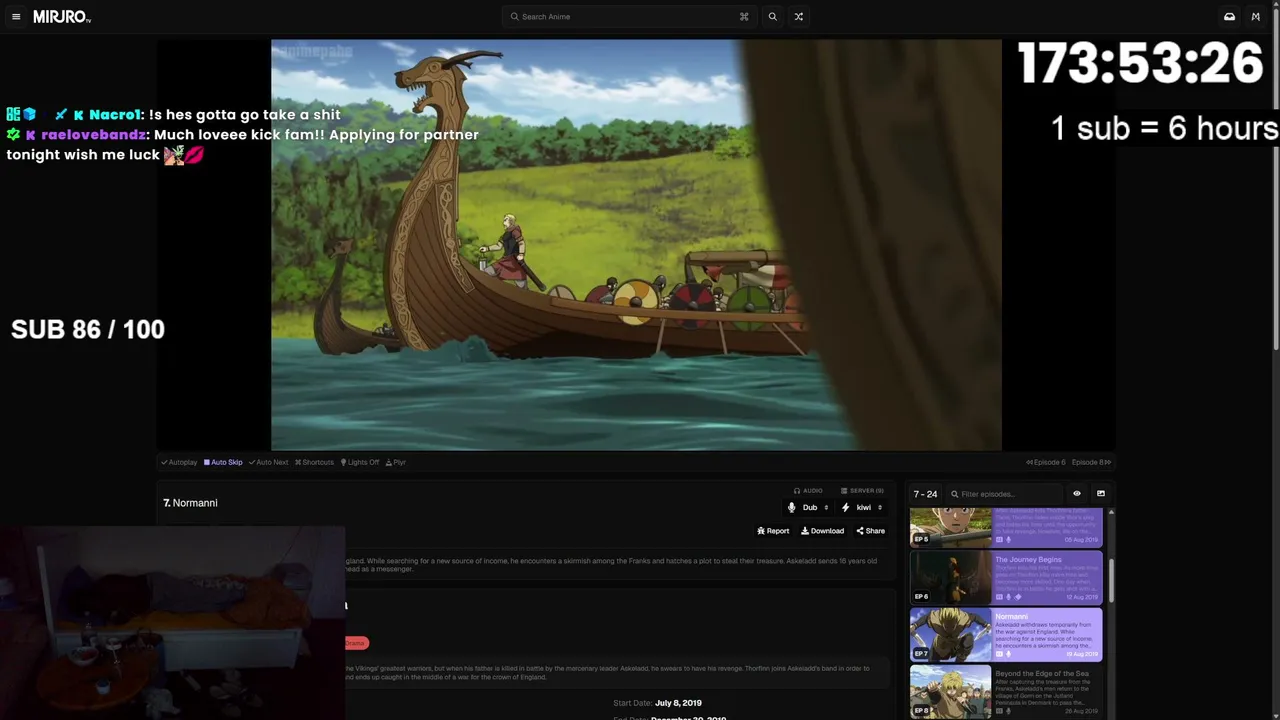The height and width of the screenshot is (720, 1280).
Task: Open the profile avatar menu
Action: (x=1256, y=17)
